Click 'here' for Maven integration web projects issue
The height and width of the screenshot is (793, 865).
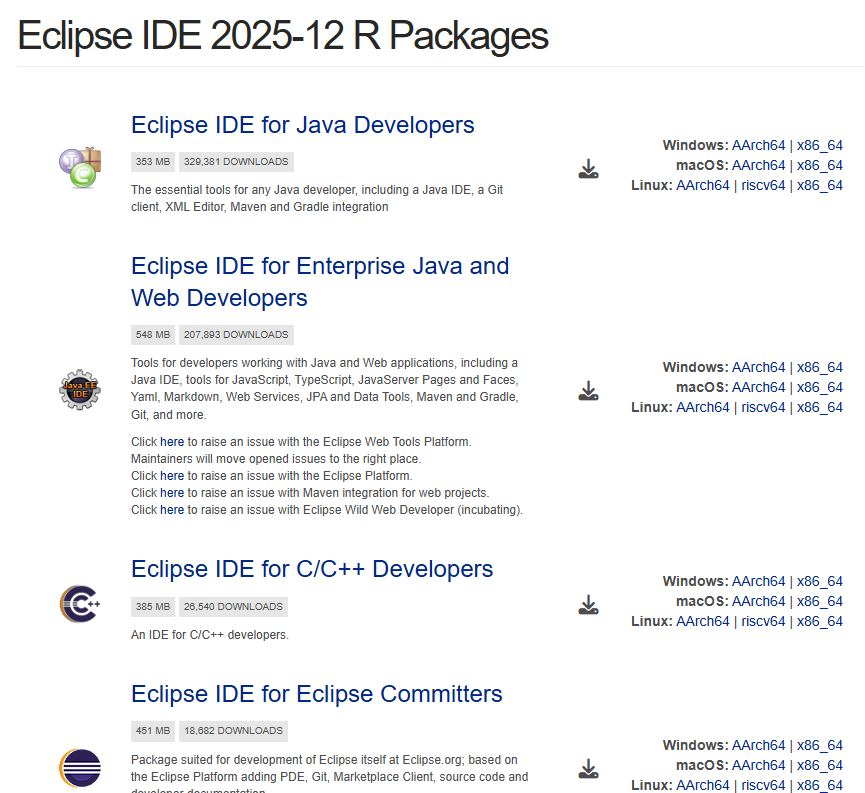(172, 493)
